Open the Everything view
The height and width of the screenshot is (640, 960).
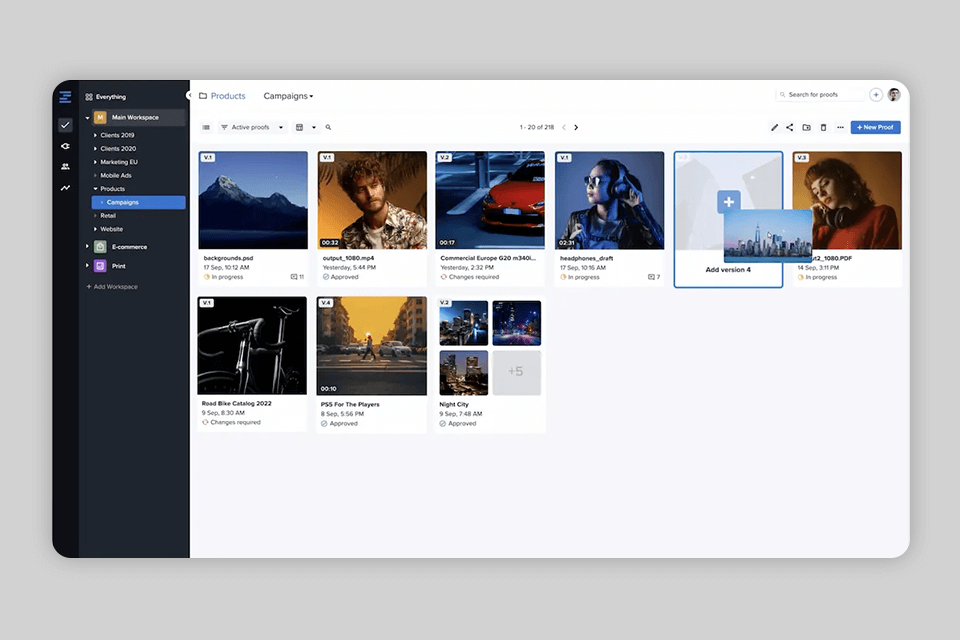coord(110,97)
